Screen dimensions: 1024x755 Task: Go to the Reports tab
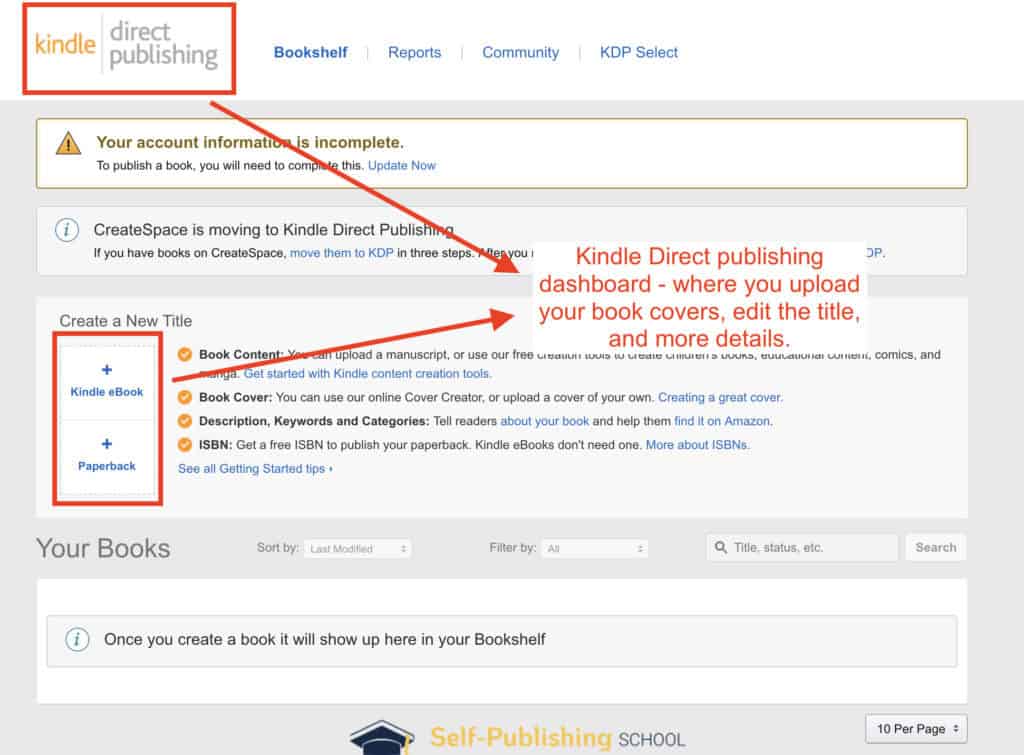(414, 52)
